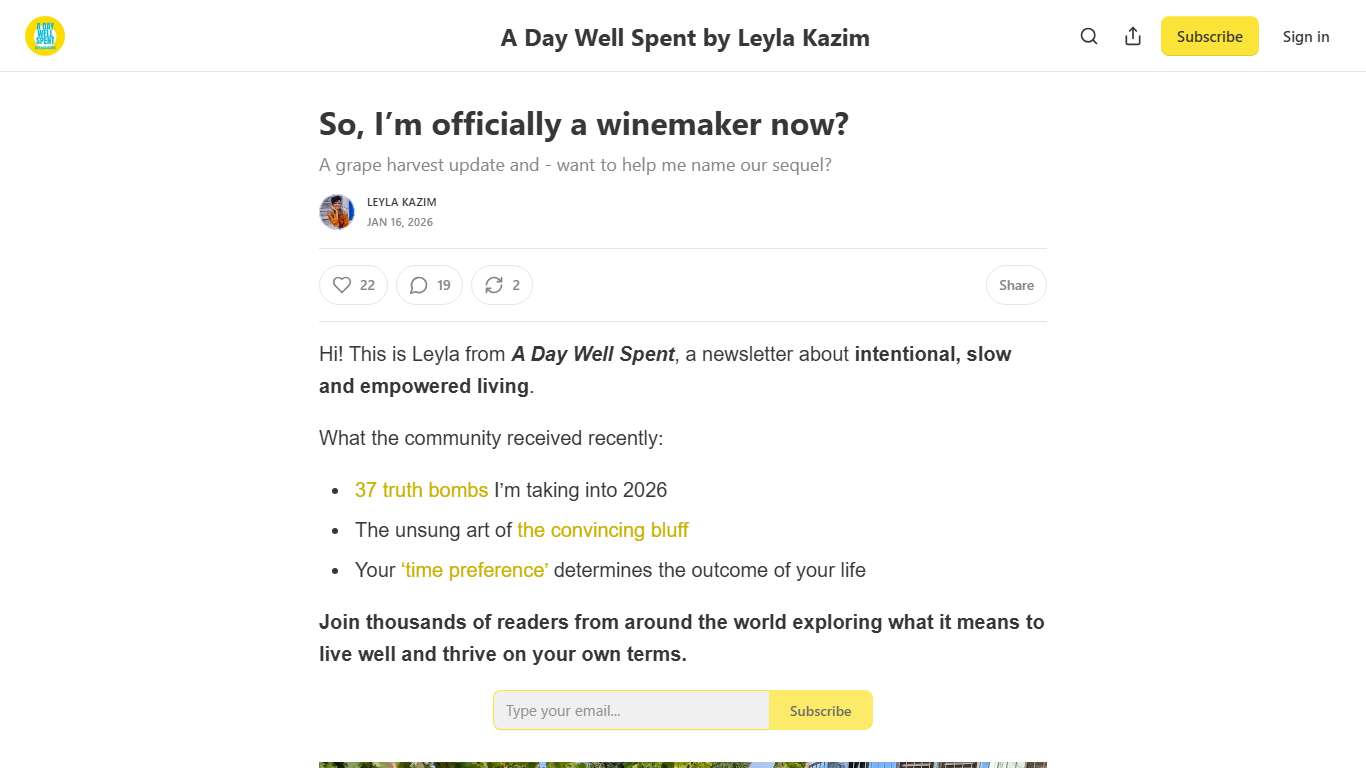Click the Sign in link
Viewport: 1366px width, 768px height.
(1306, 37)
